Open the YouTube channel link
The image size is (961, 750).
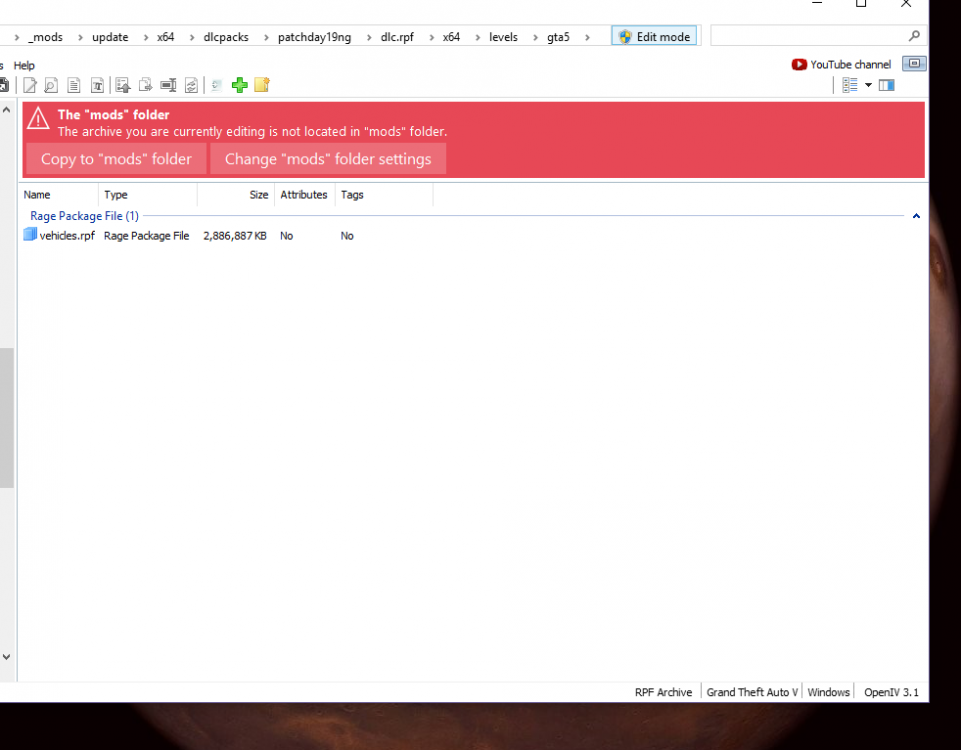[x=841, y=64]
